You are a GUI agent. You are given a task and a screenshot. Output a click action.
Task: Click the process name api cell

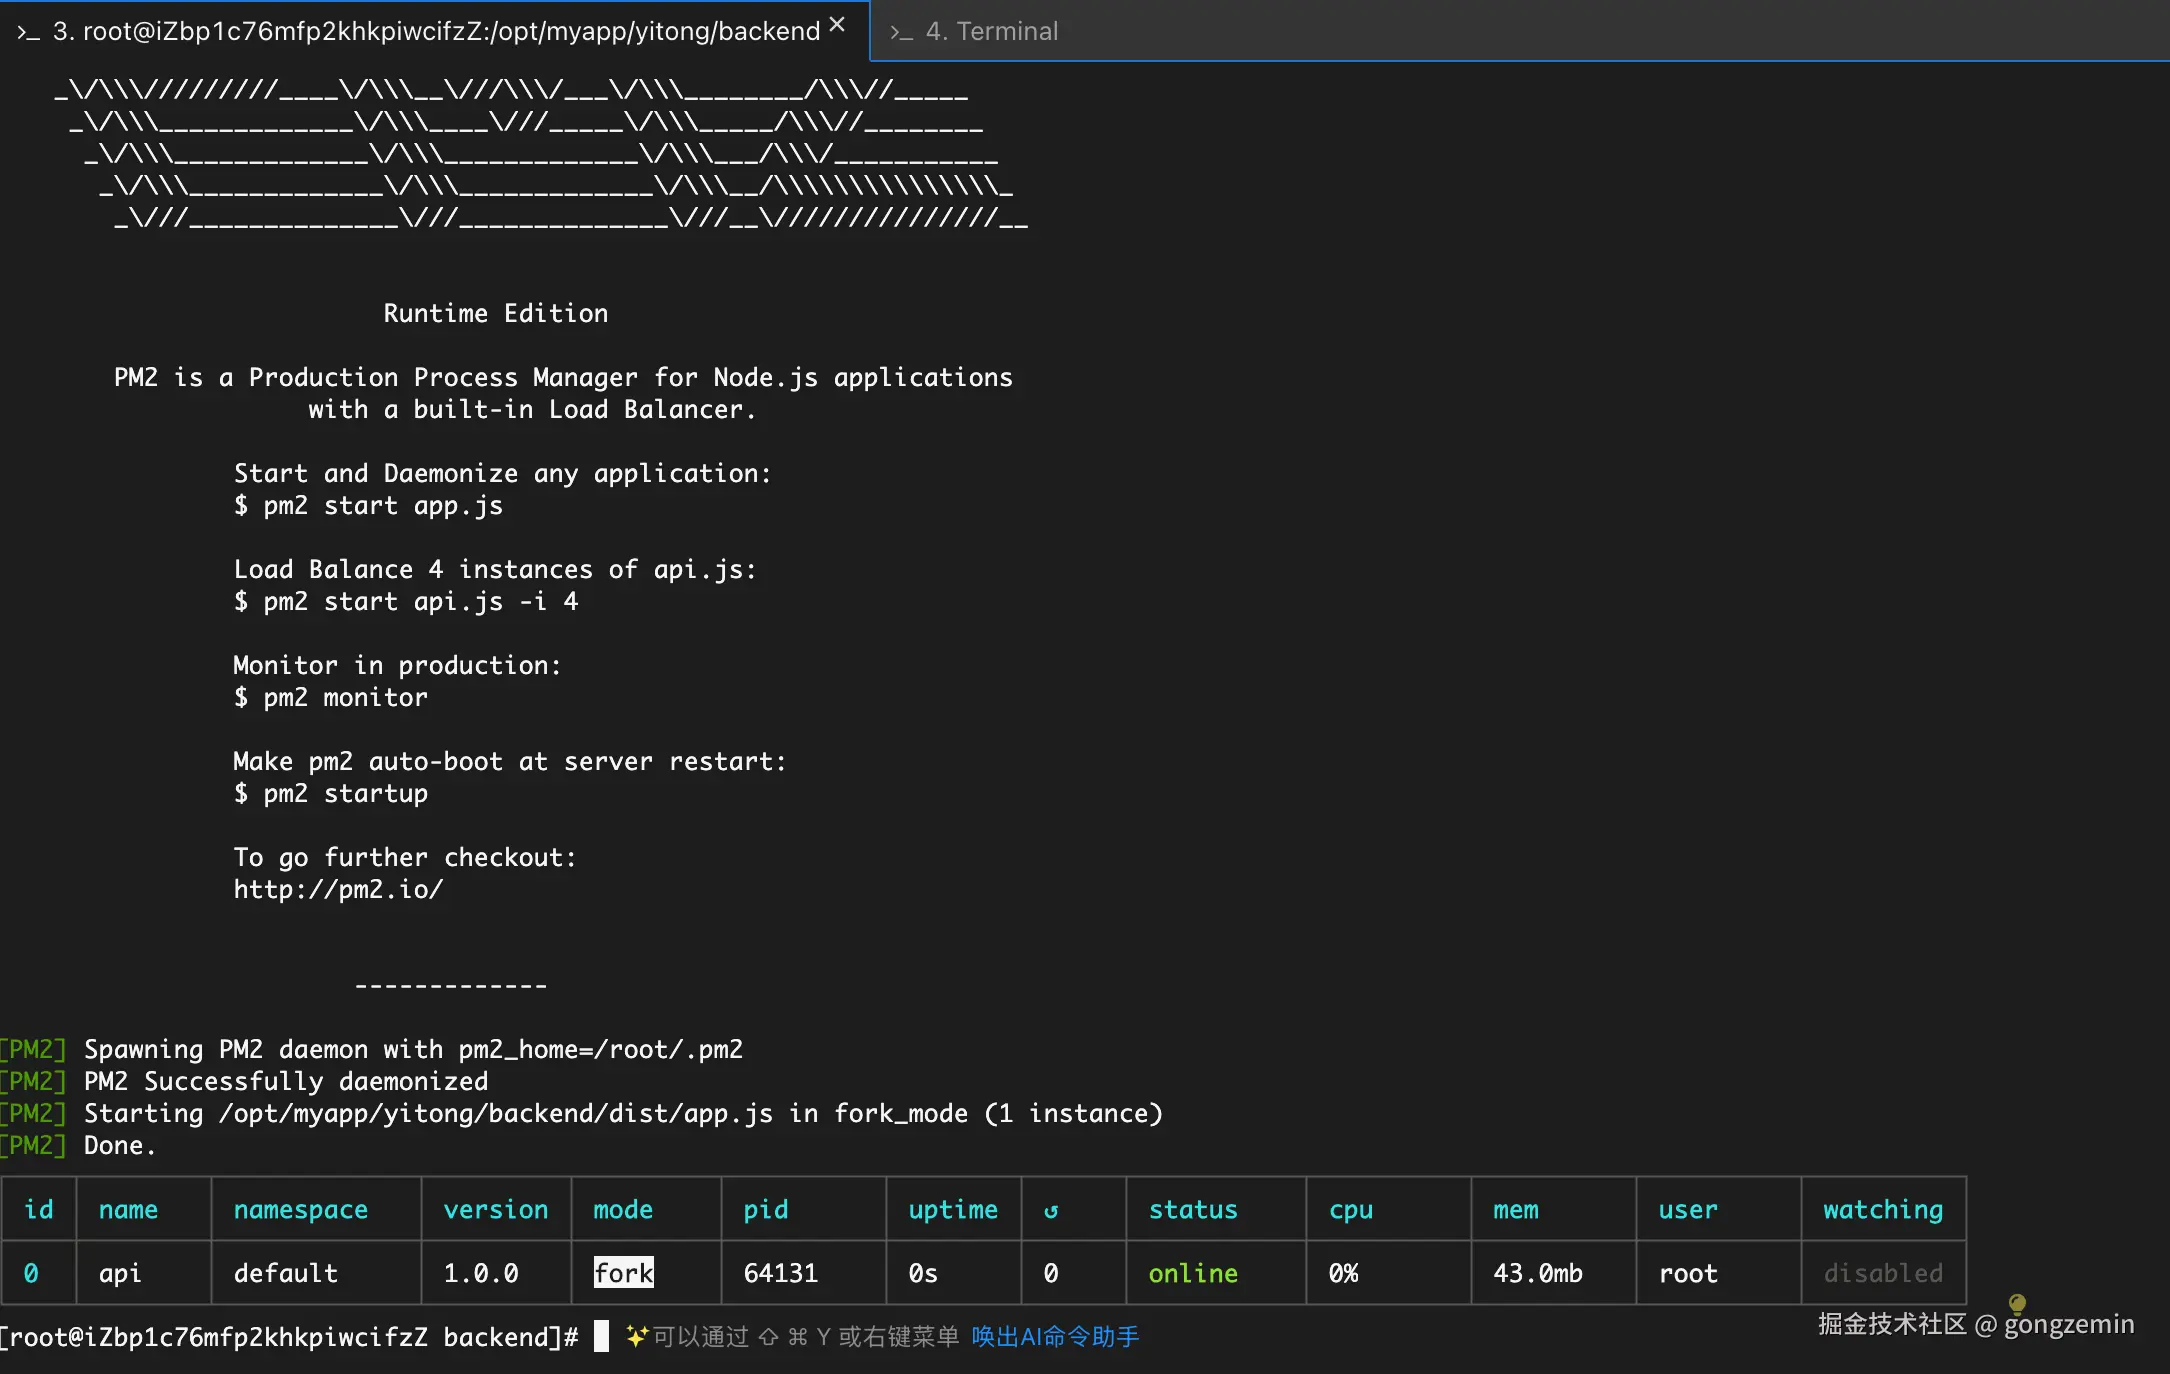(x=120, y=1273)
